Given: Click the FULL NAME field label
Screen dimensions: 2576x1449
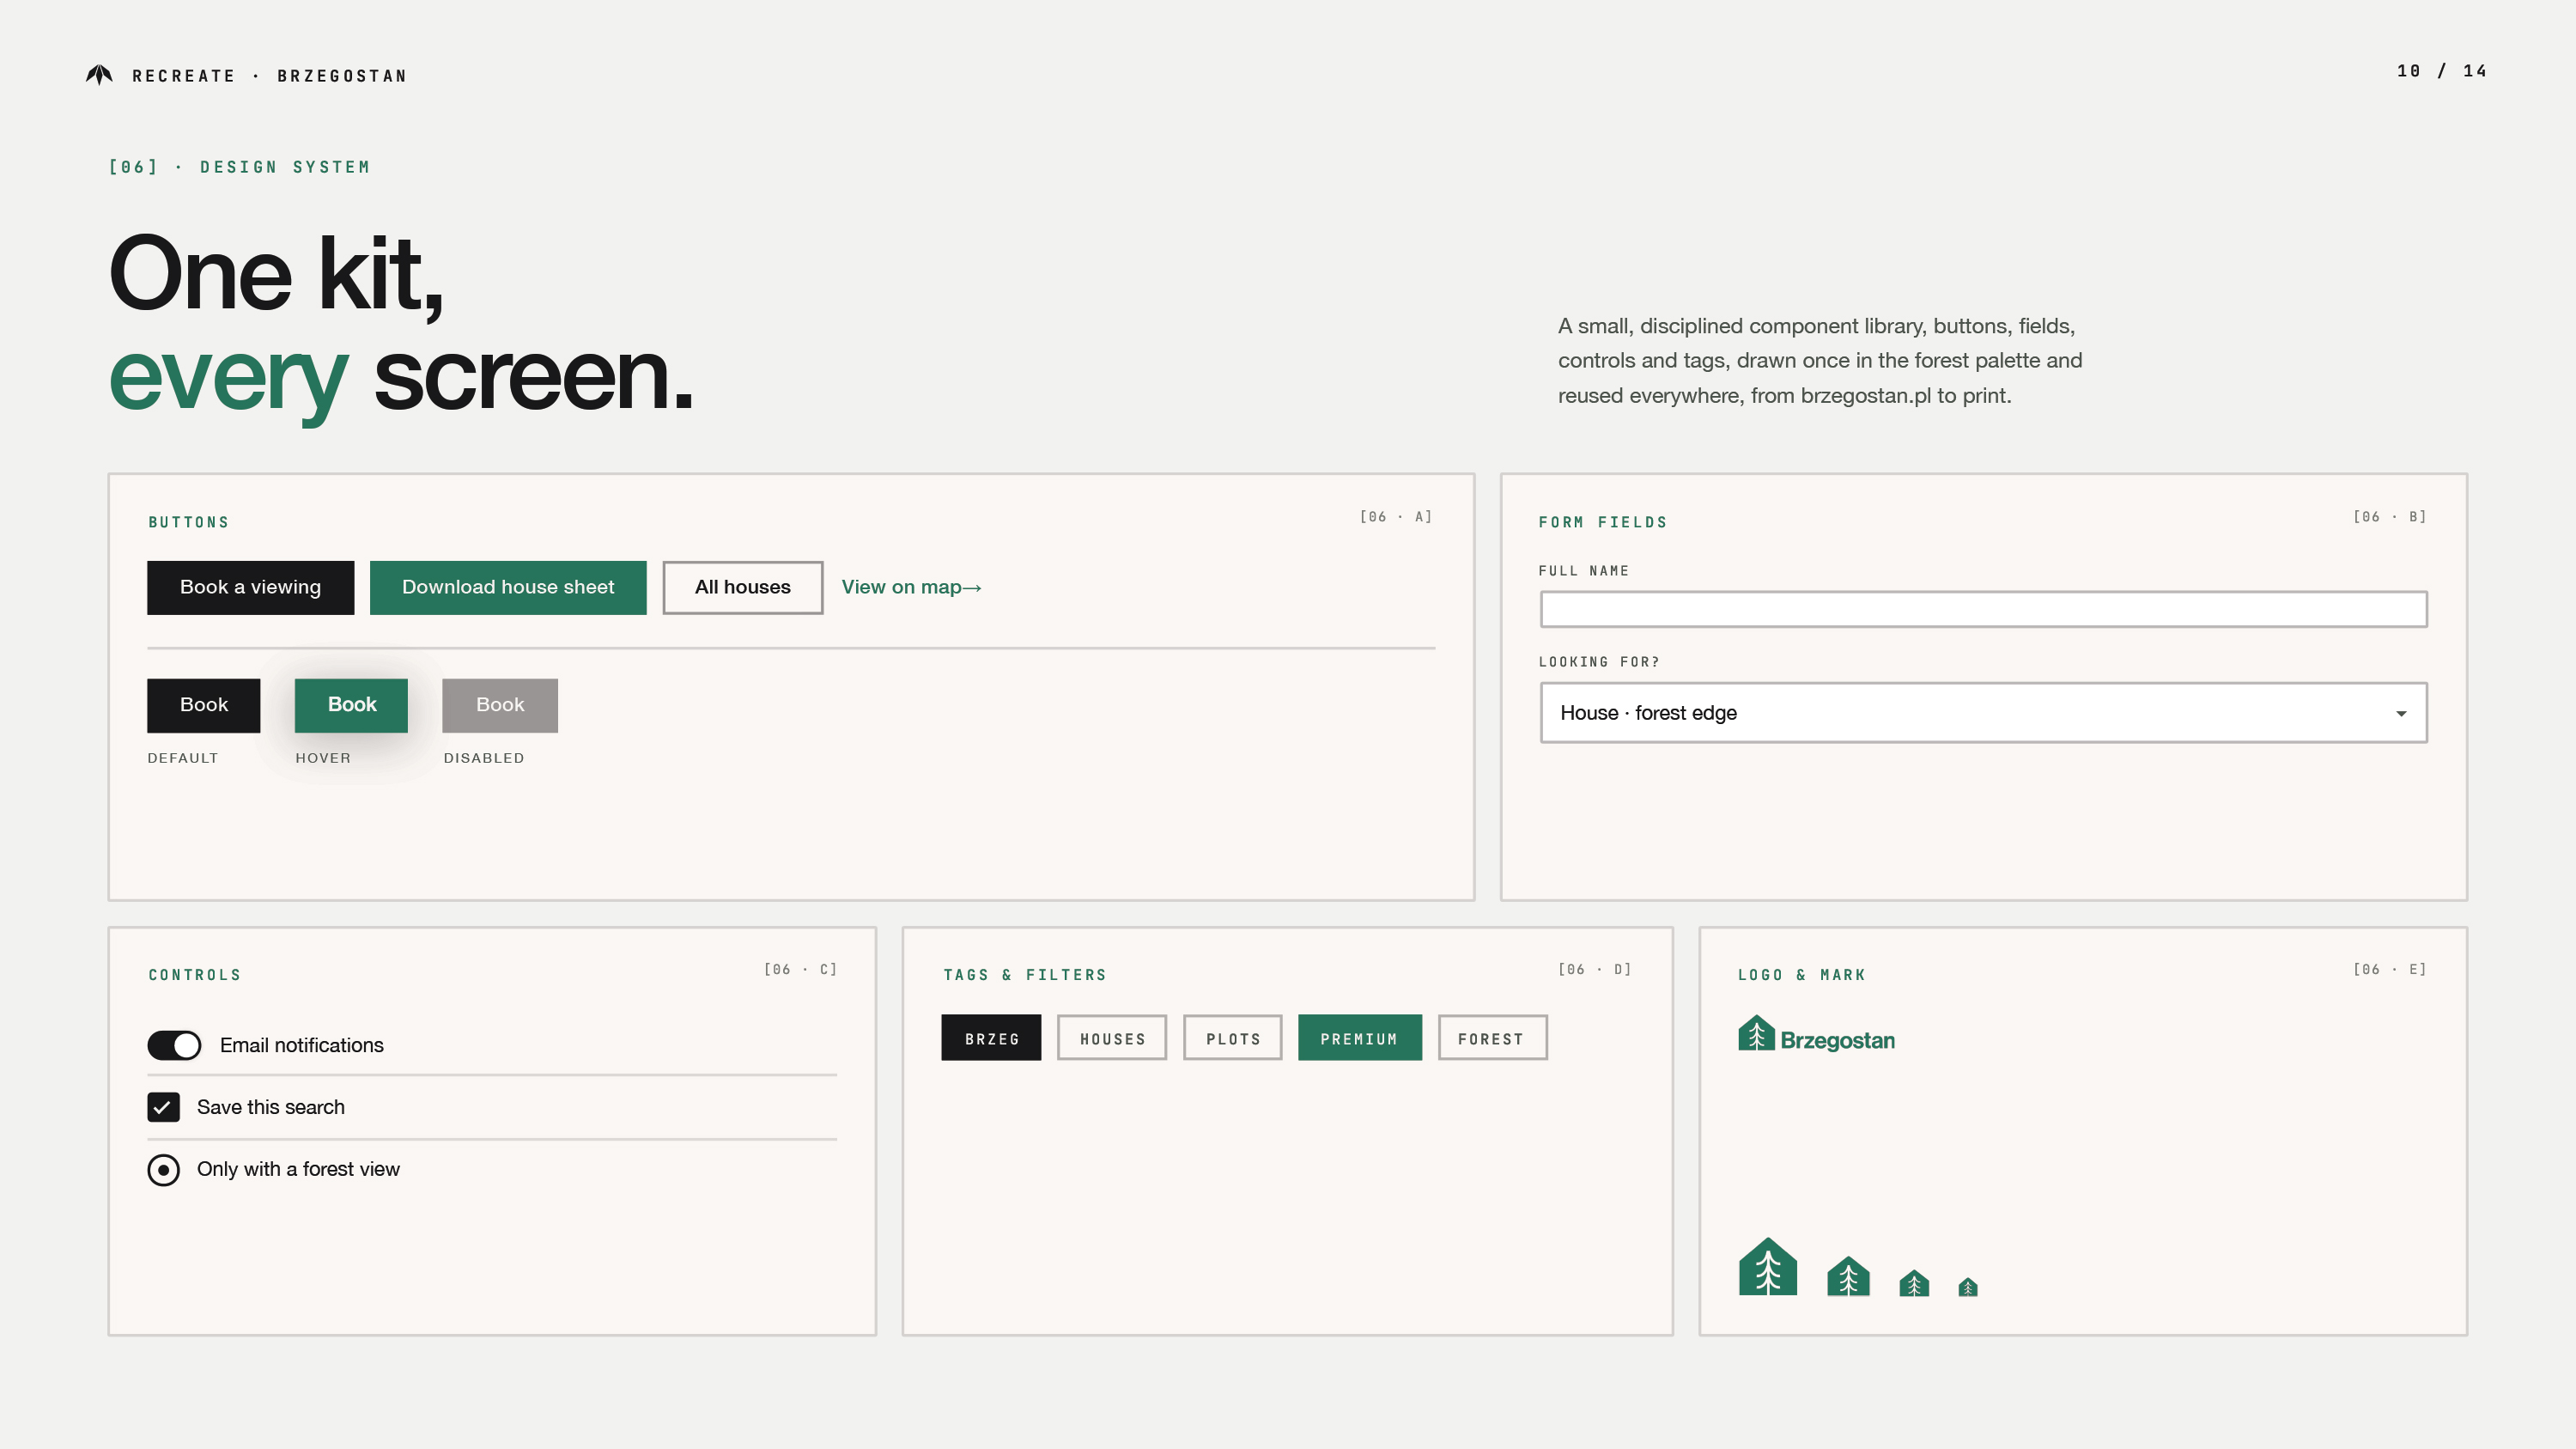Looking at the screenshot, I should (x=1583, y=571).
